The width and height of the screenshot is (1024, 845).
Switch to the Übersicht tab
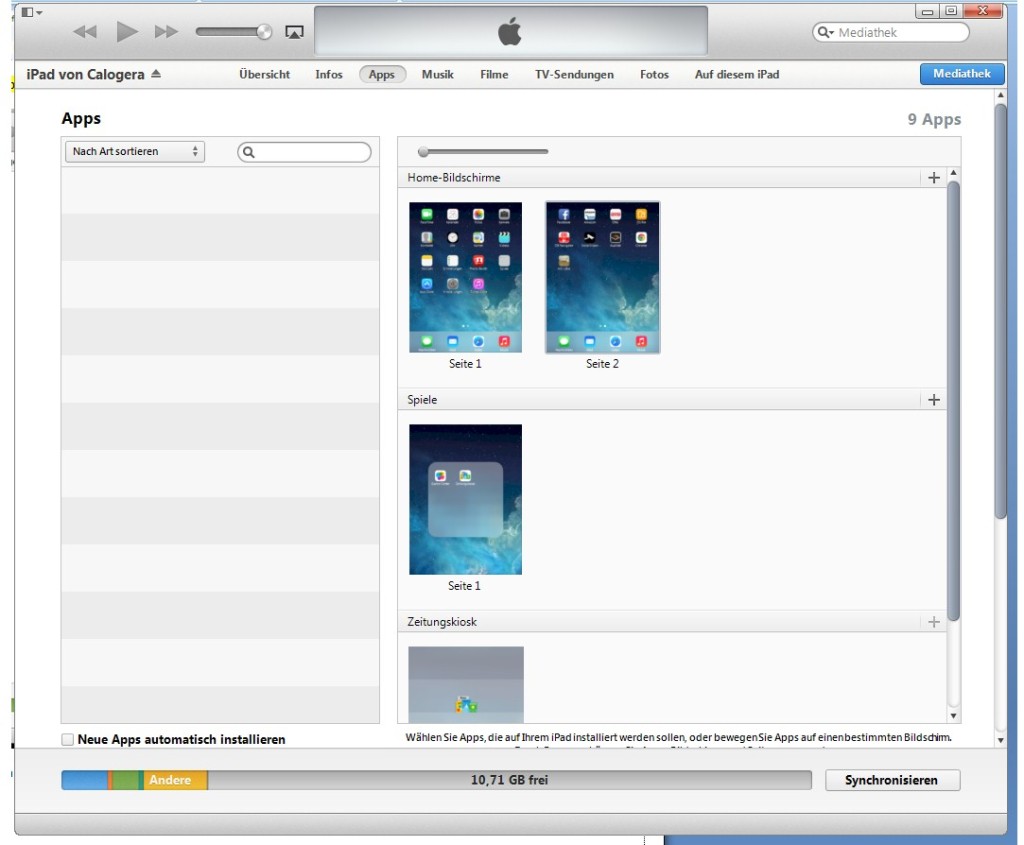coord(264,74)
